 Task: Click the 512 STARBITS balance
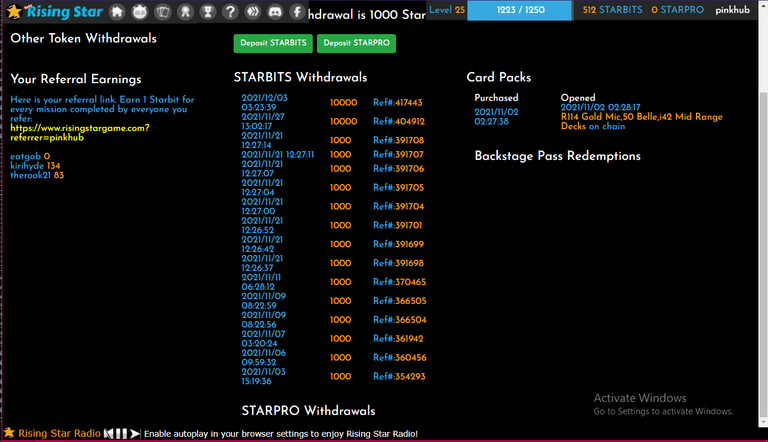(612, 10)
